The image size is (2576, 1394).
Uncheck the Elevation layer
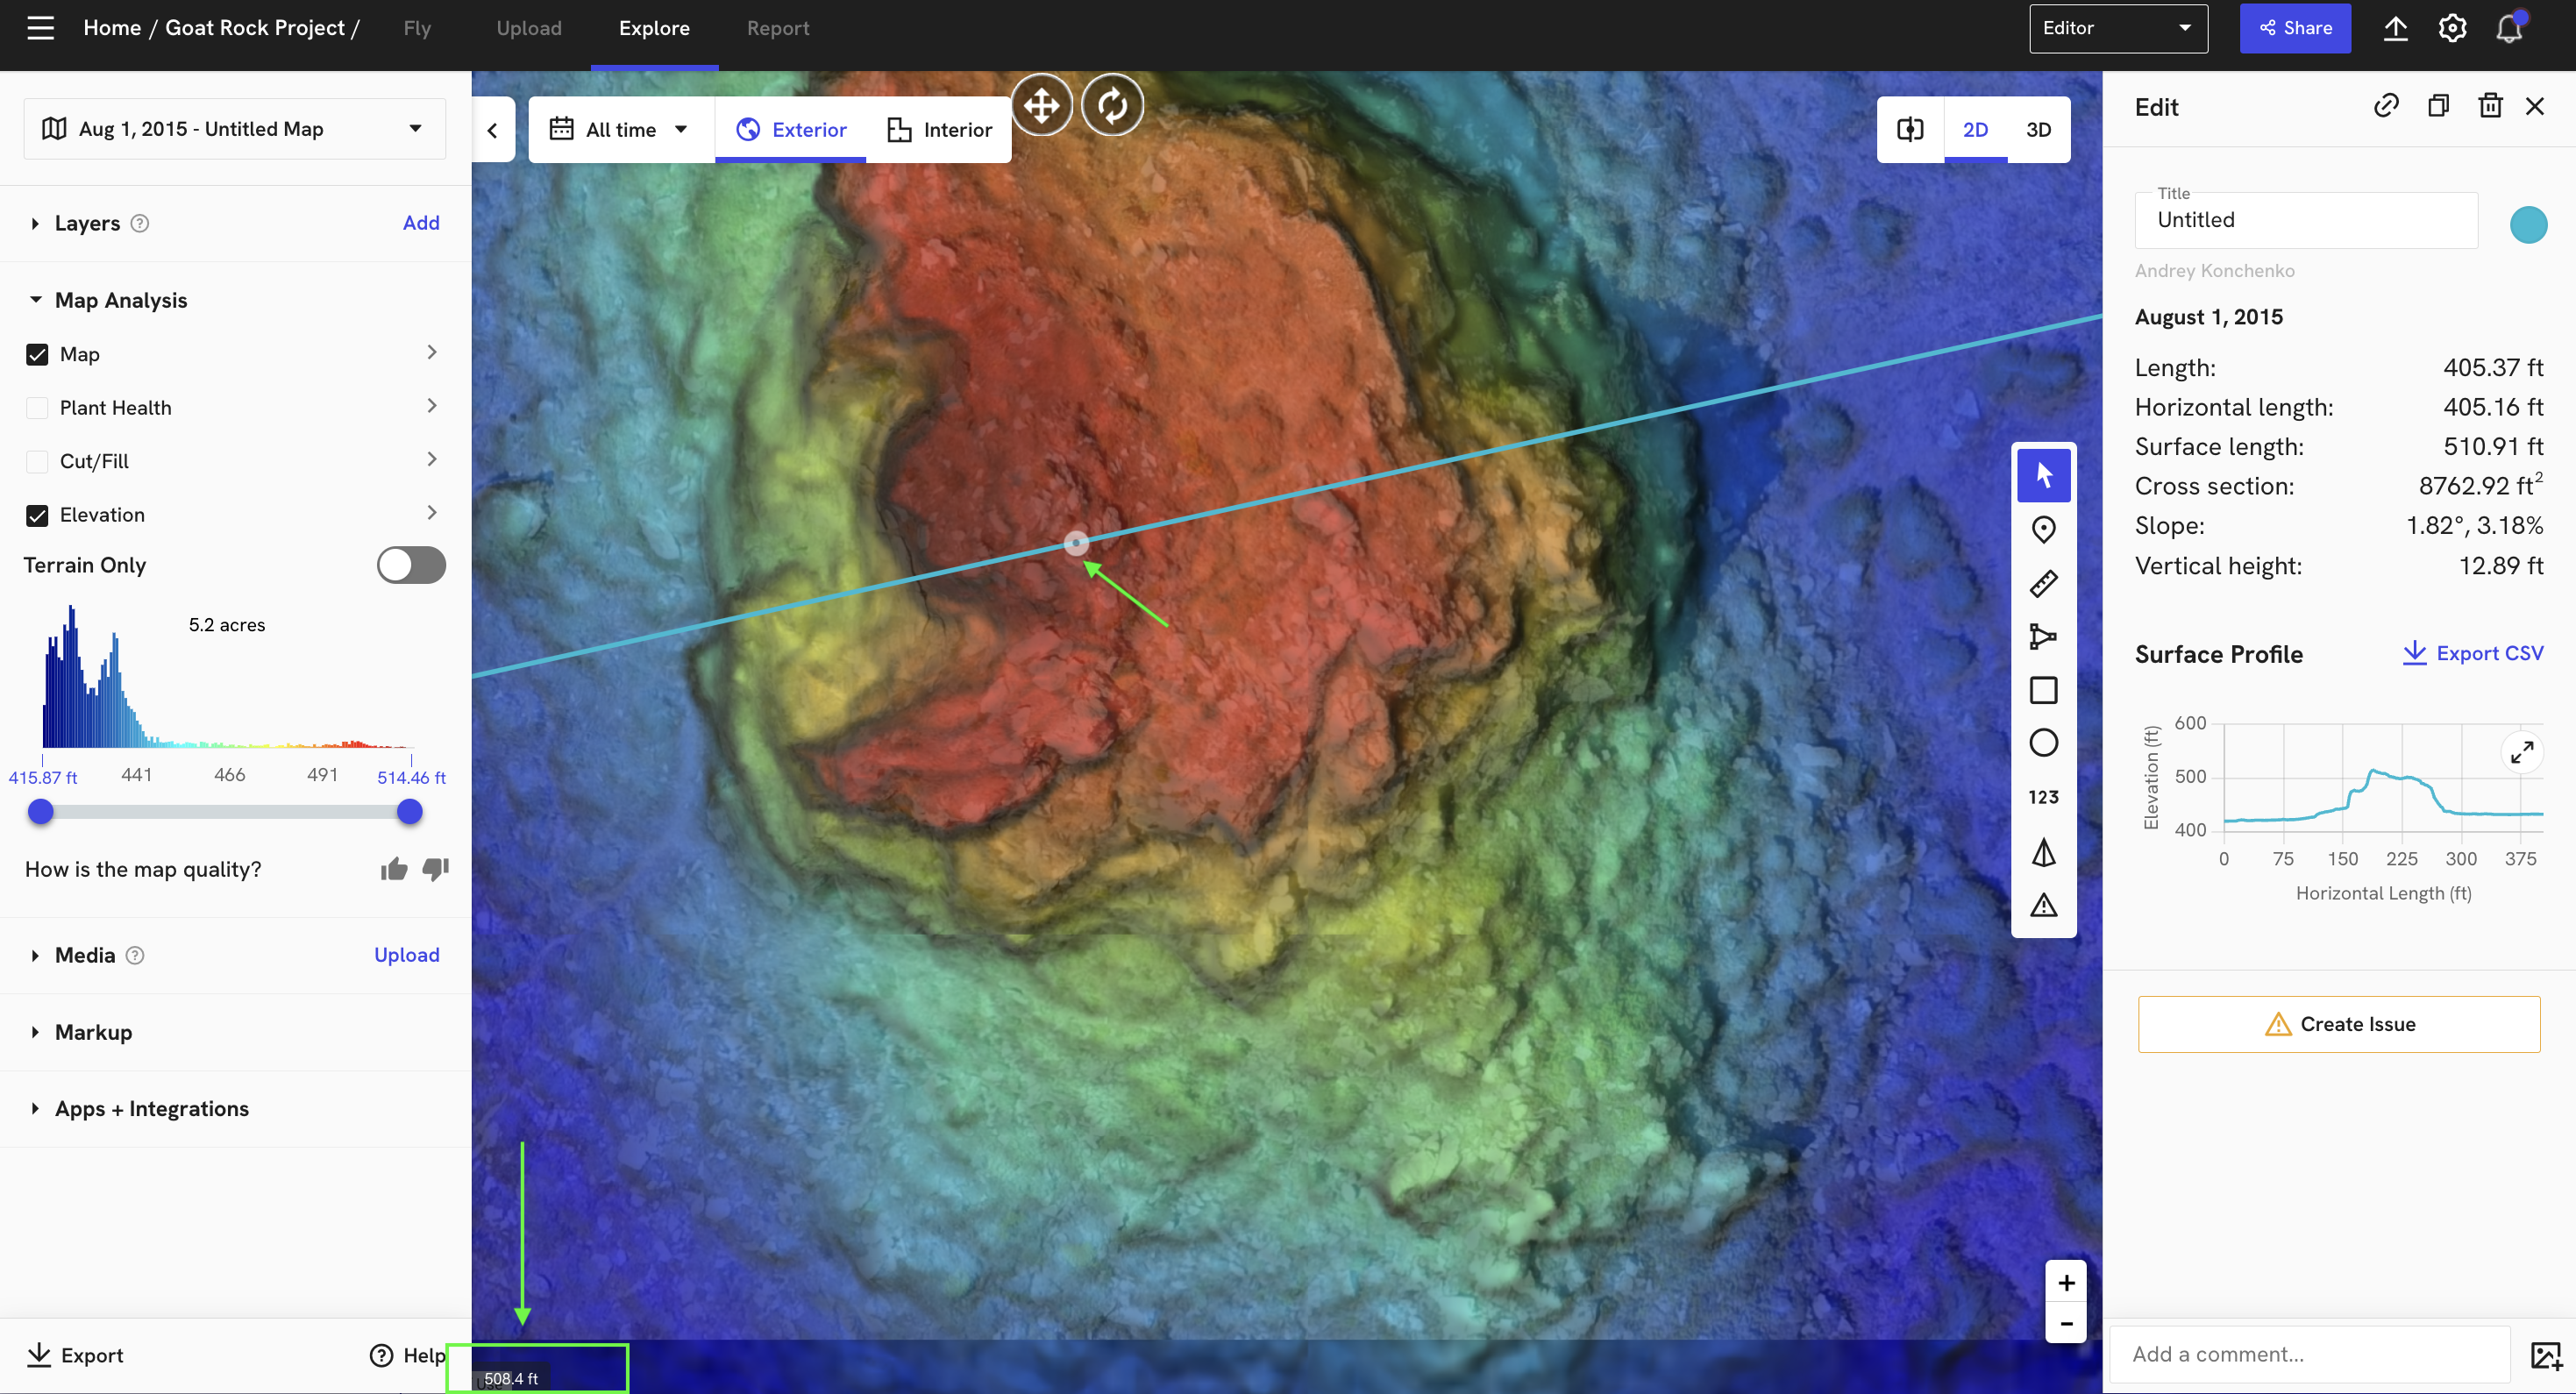pyautogui.click(x=37, y=515)
